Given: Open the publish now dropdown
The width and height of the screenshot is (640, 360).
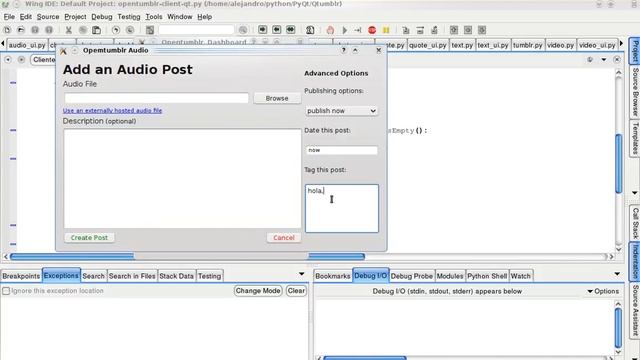Looking at the screenshot, I should pos(341,111).
